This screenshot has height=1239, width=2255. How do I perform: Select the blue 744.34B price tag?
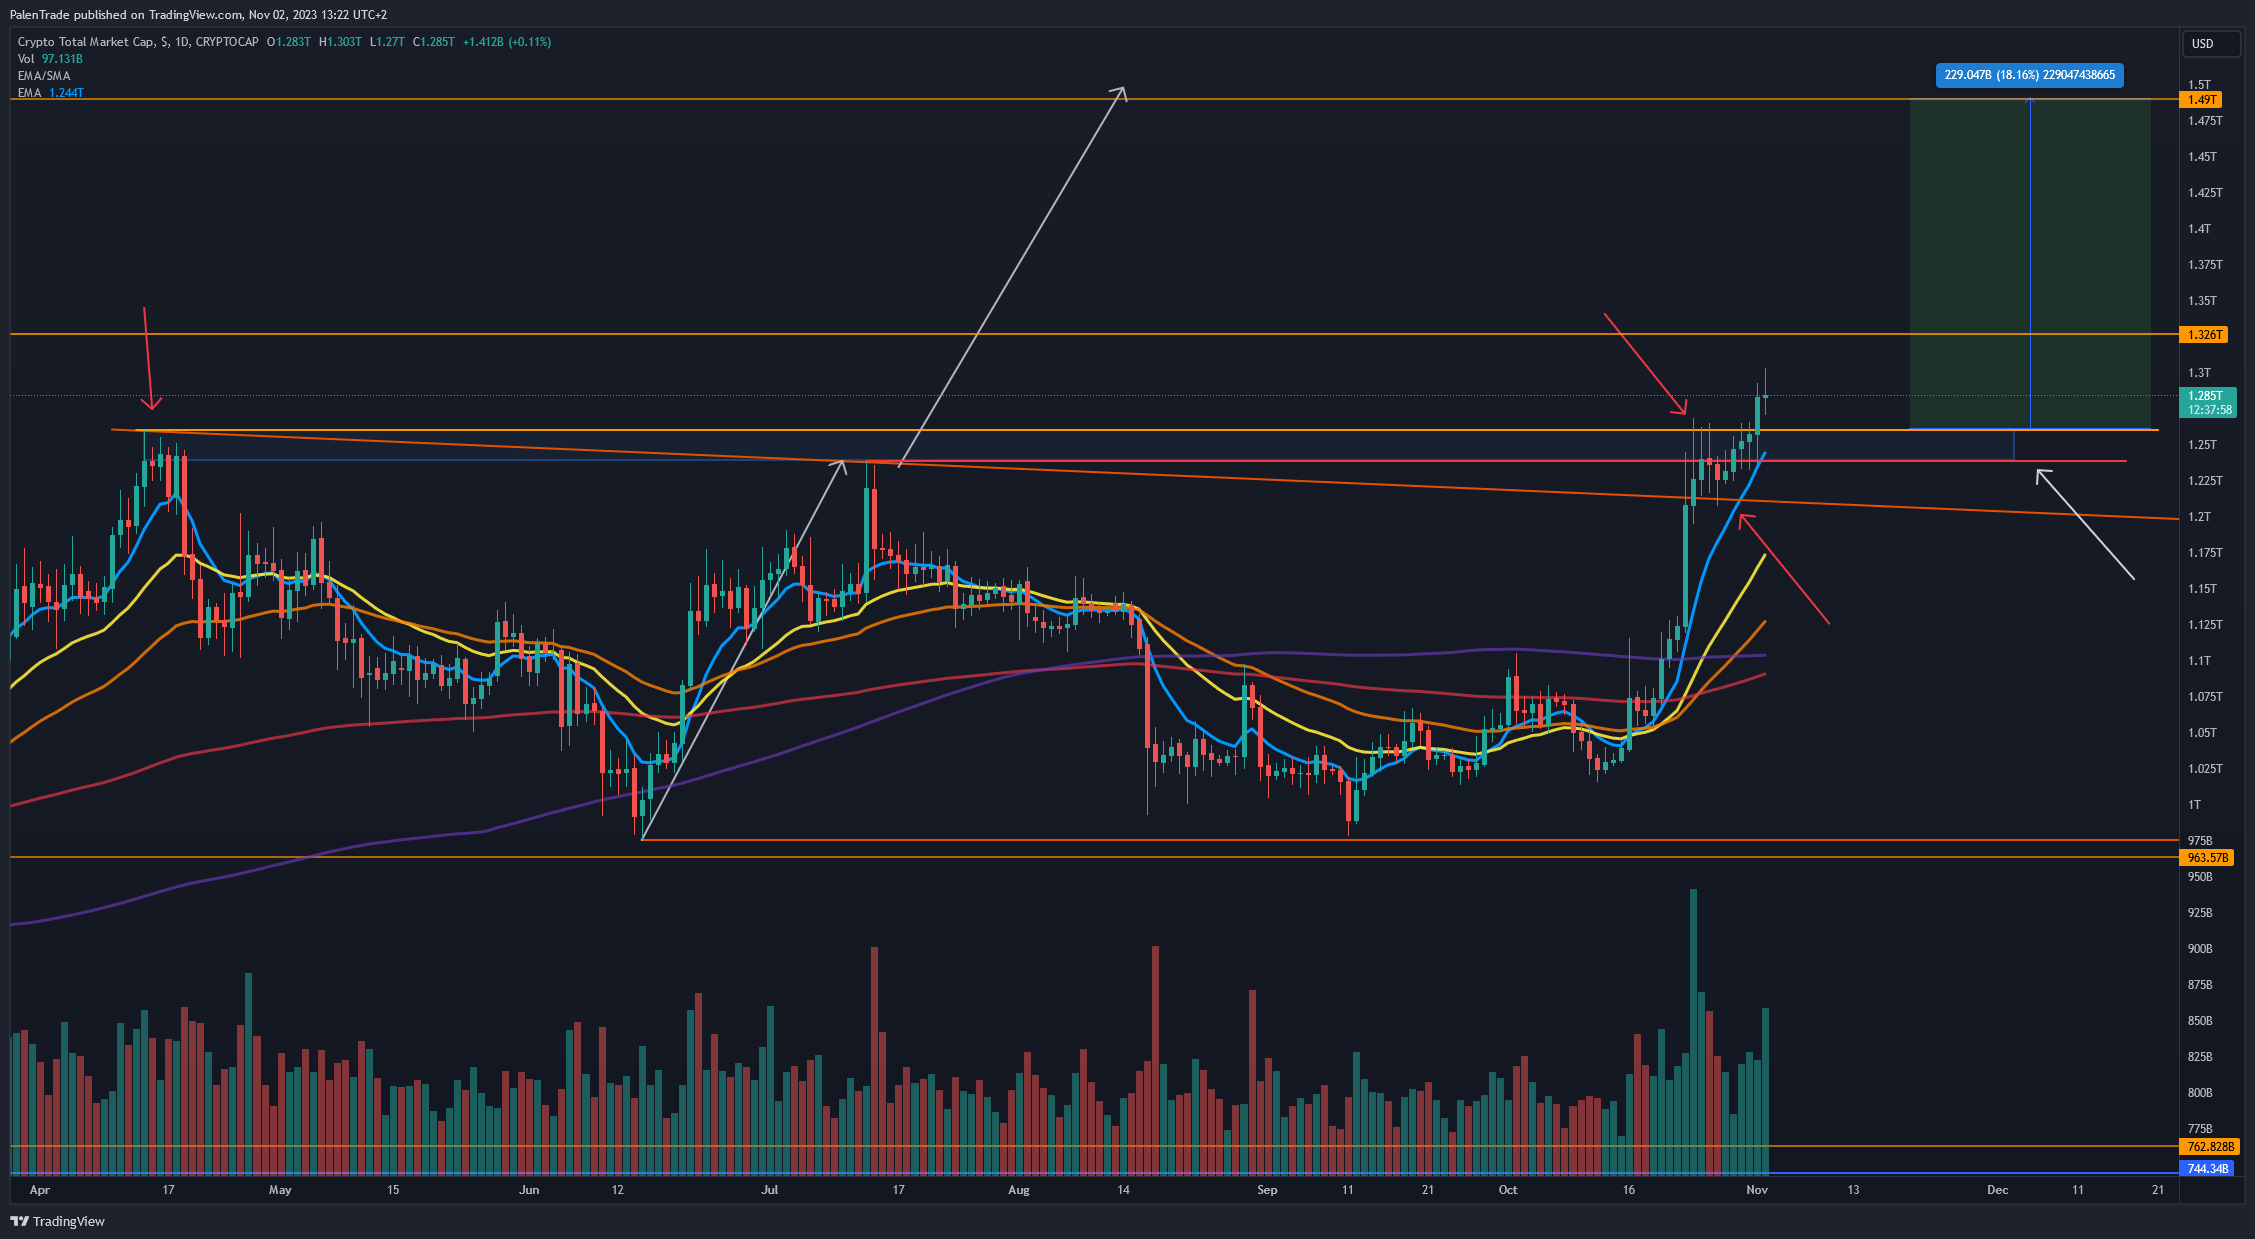pyautogui.click(x=2208, y=1168)
